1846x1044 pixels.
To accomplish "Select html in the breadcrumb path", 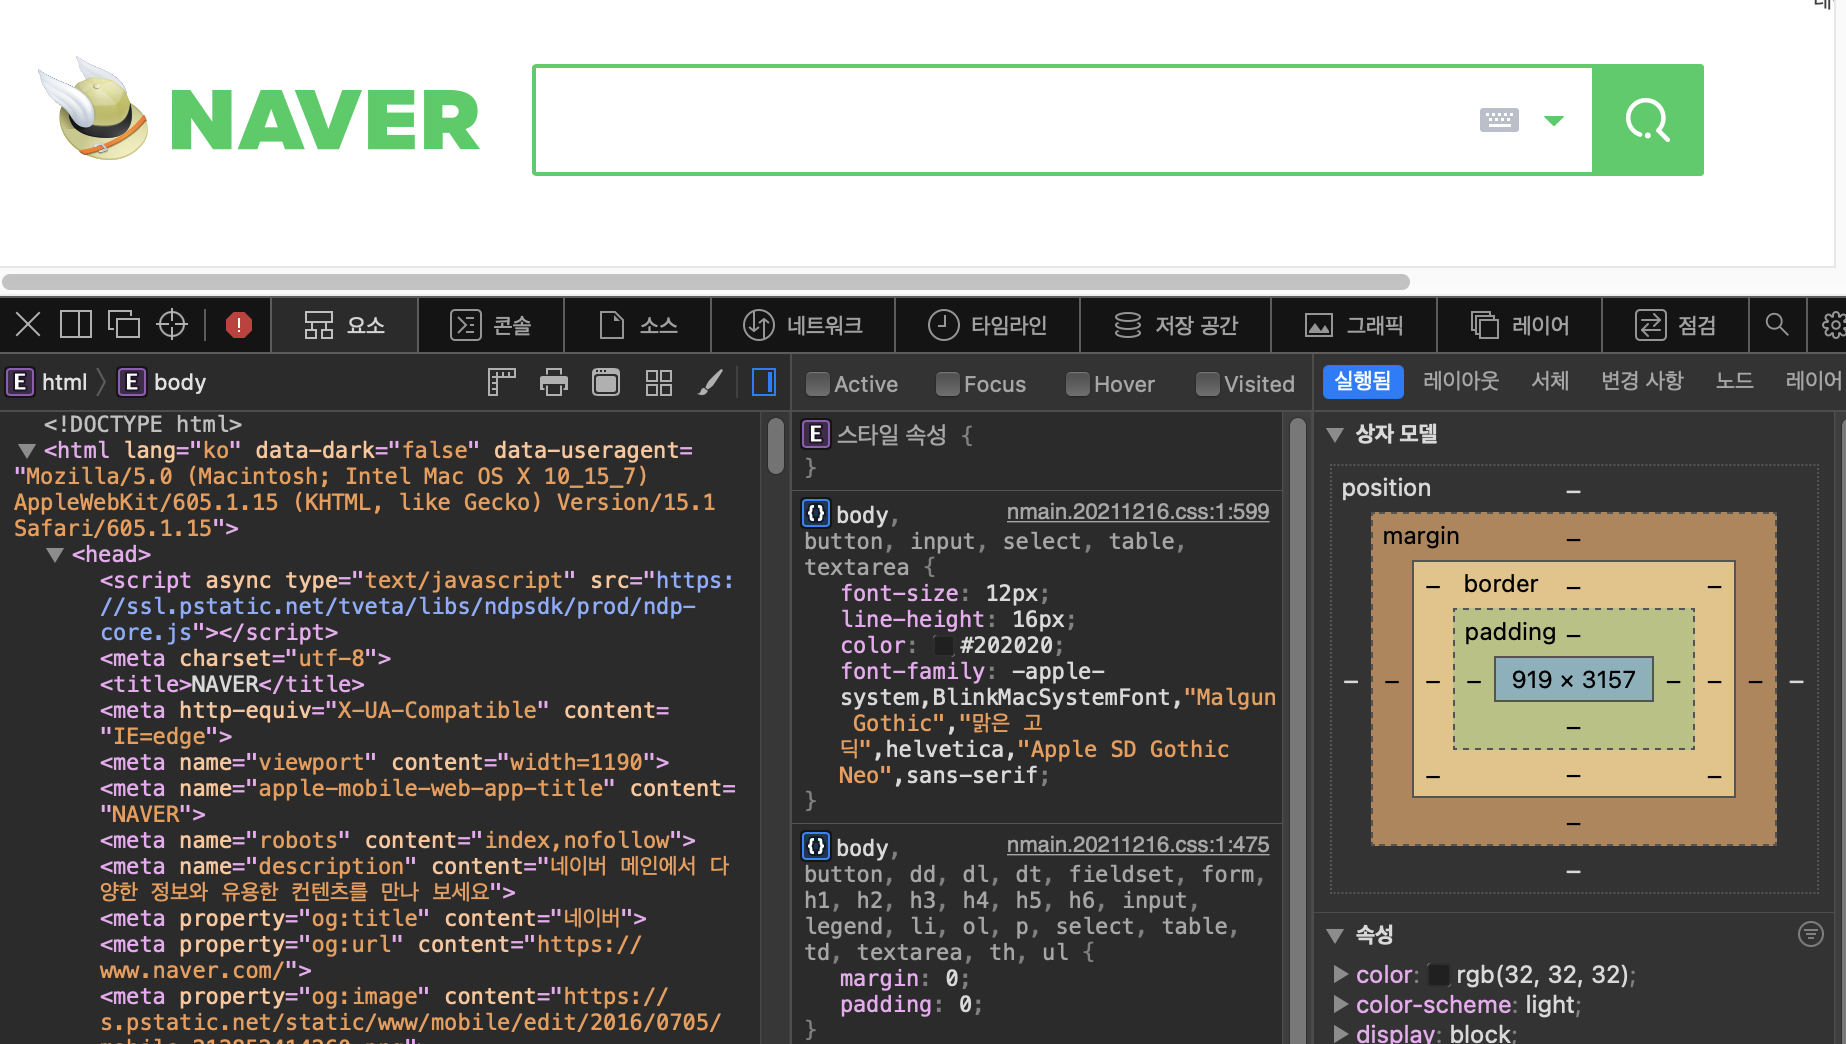I will tap(48, 382).
